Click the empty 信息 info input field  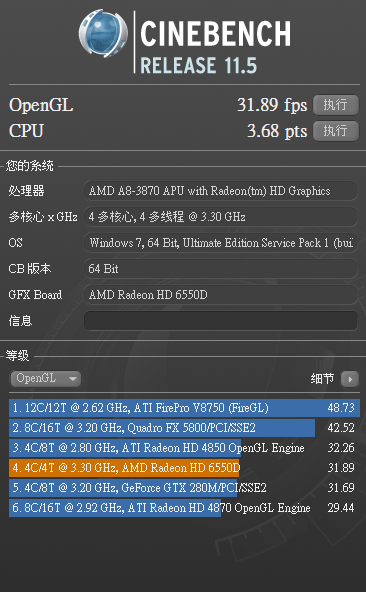click(221, 321)
